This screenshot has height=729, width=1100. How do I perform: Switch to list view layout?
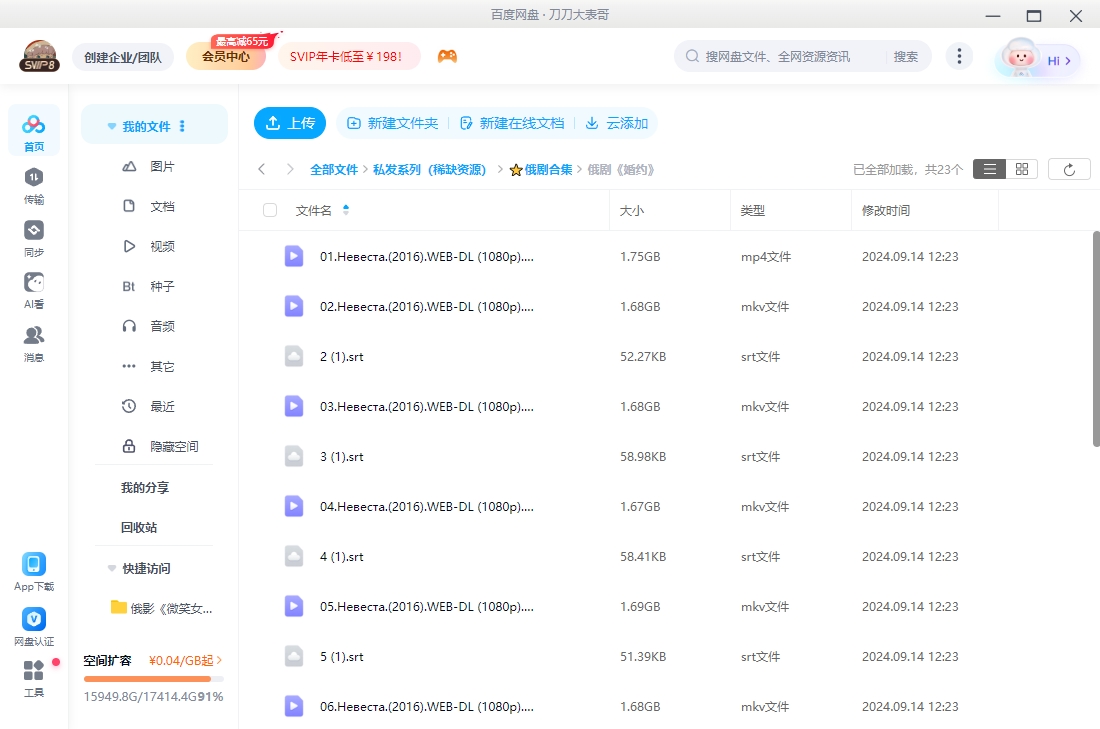click(x=989, y=169)
